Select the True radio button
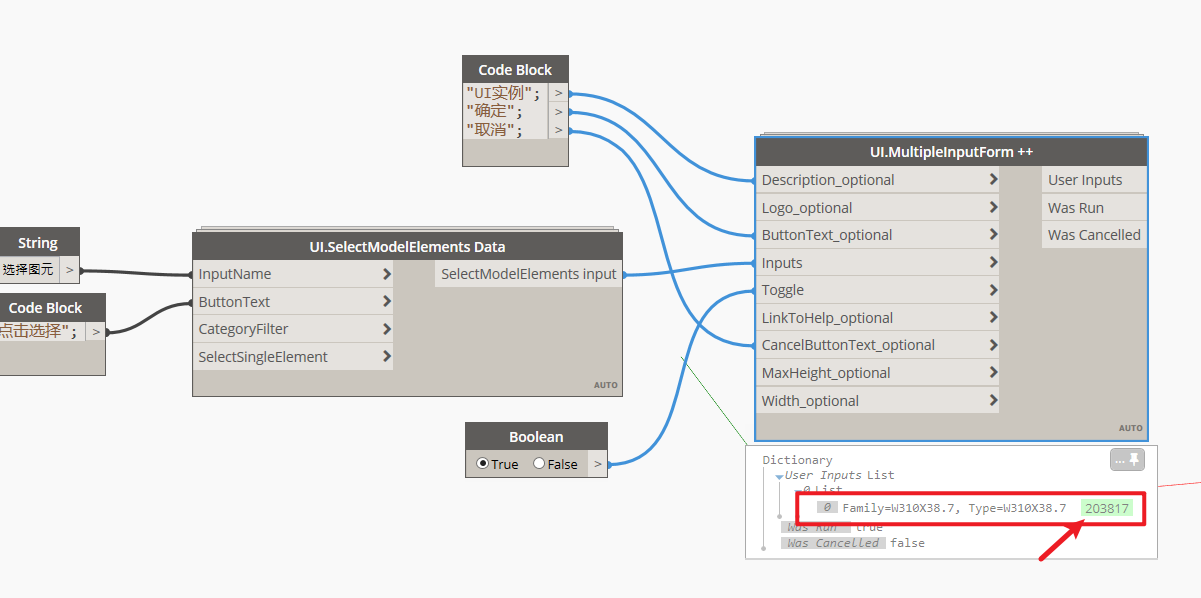 pyautogui.click(x=484, y=463)
